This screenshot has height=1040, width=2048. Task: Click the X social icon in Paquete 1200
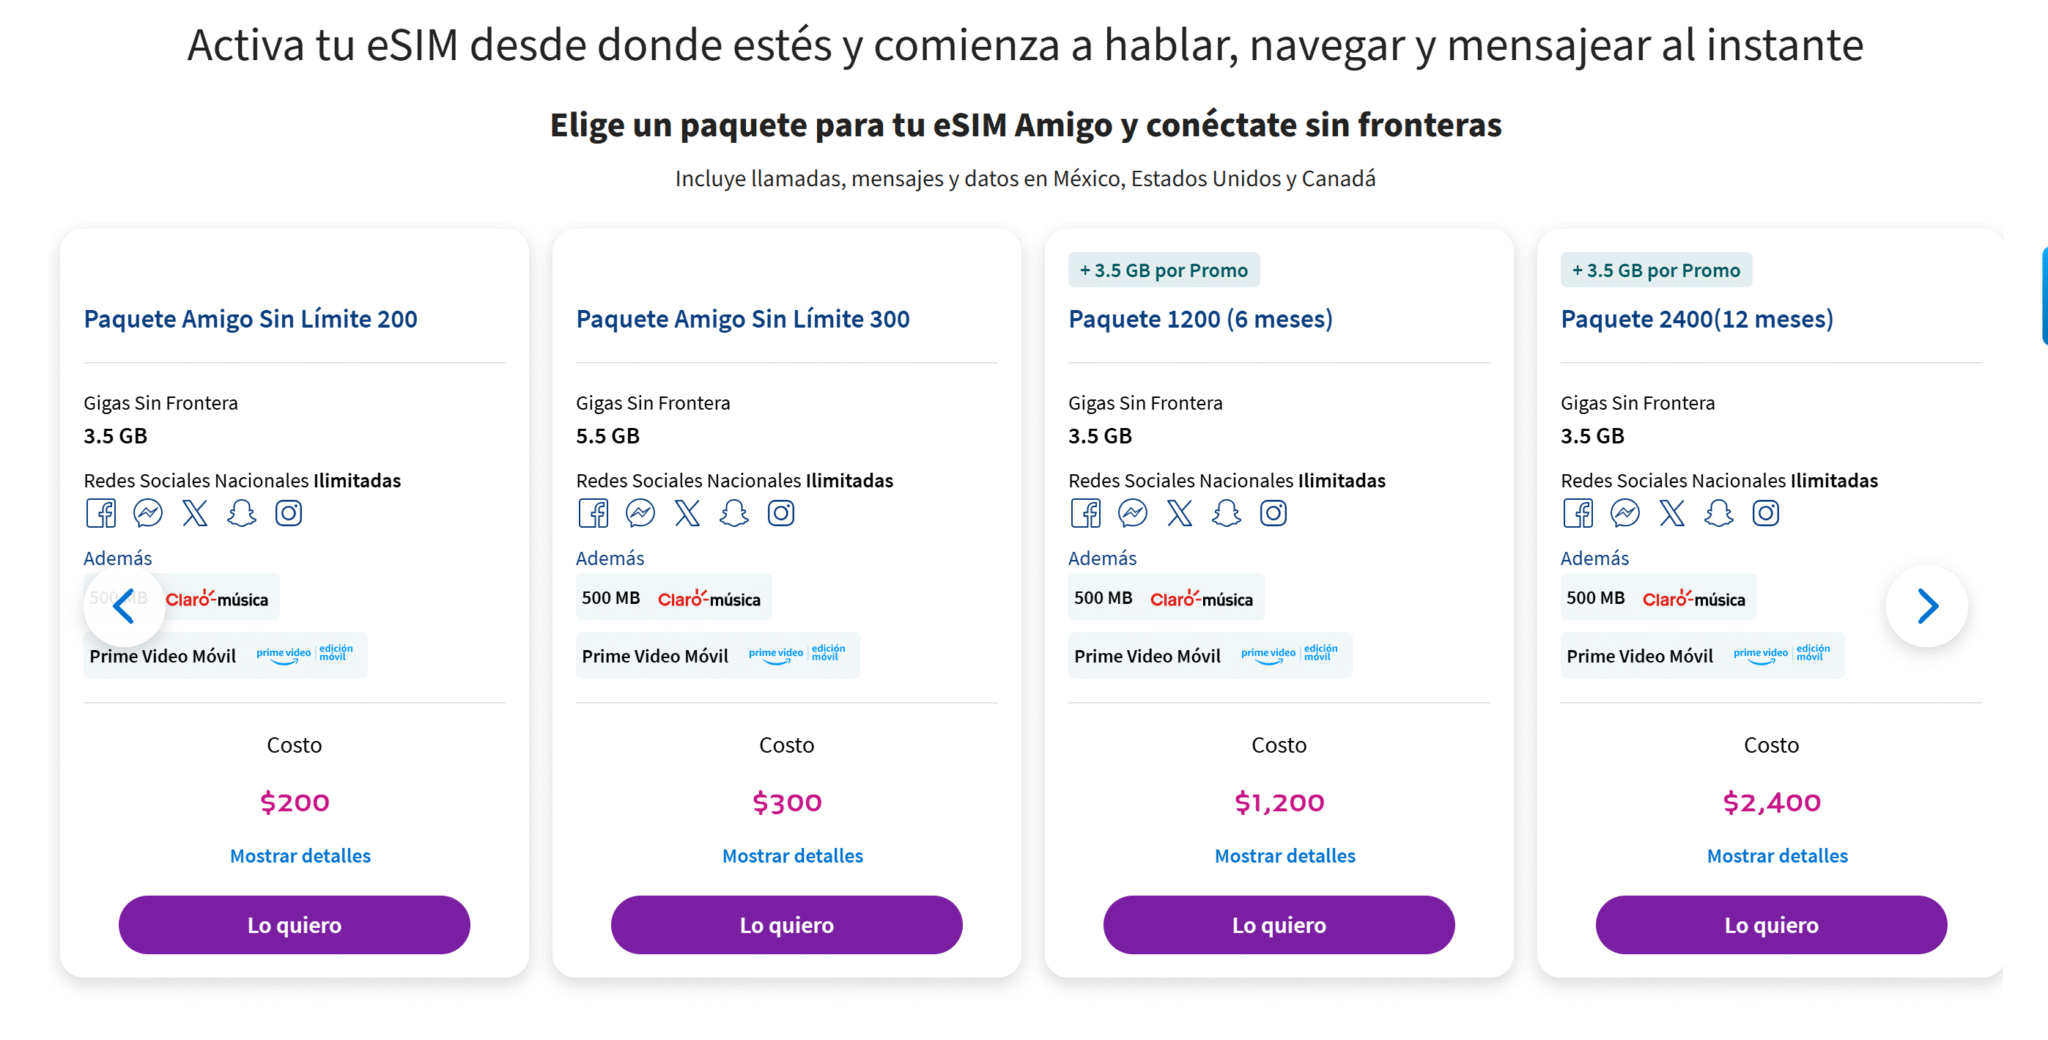click(1180, 513)
